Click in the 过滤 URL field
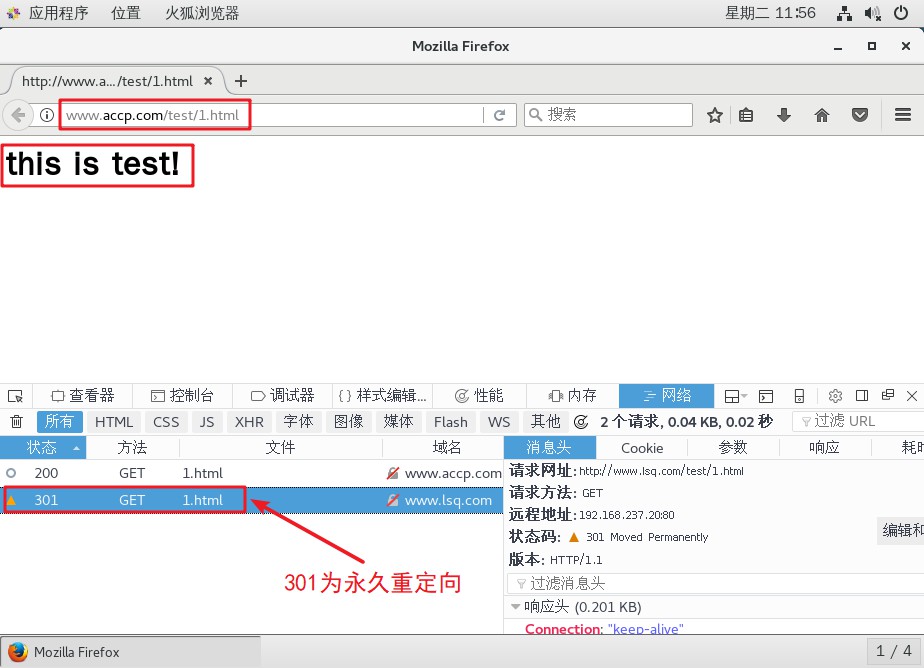 (x=859, y=422)
